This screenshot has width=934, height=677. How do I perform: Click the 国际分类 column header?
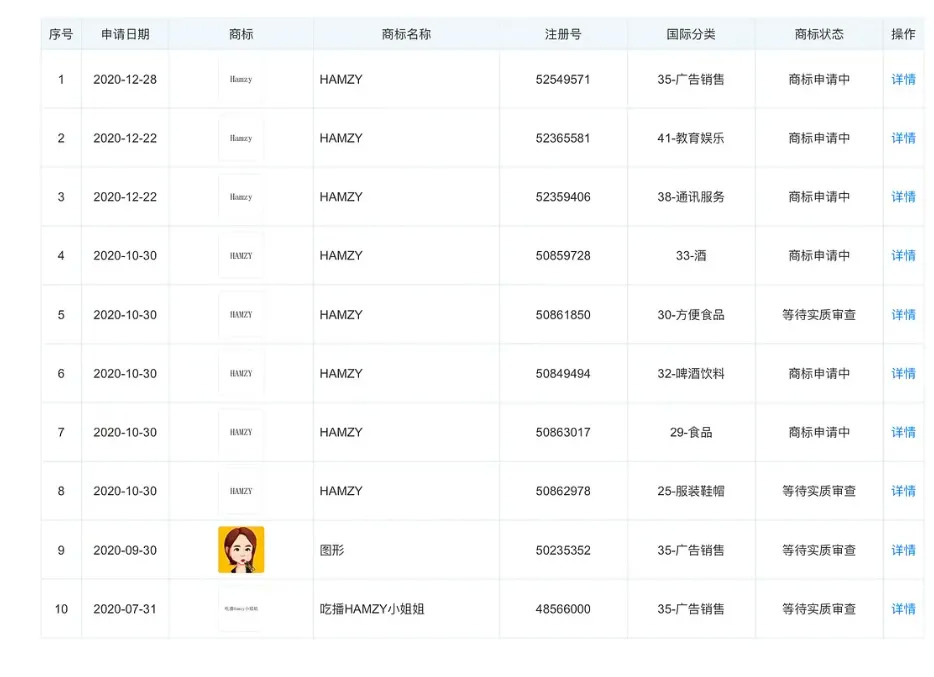pyautogui.click(x=691, y=34)
